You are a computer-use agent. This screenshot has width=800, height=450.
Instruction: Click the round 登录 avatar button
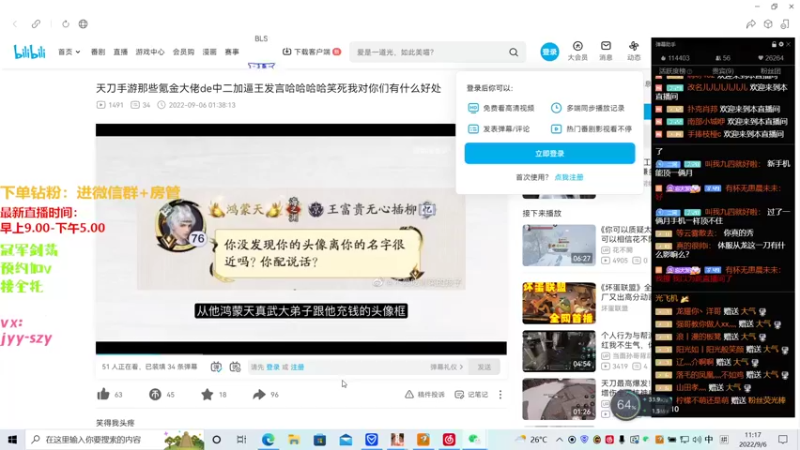pos(549,52)
